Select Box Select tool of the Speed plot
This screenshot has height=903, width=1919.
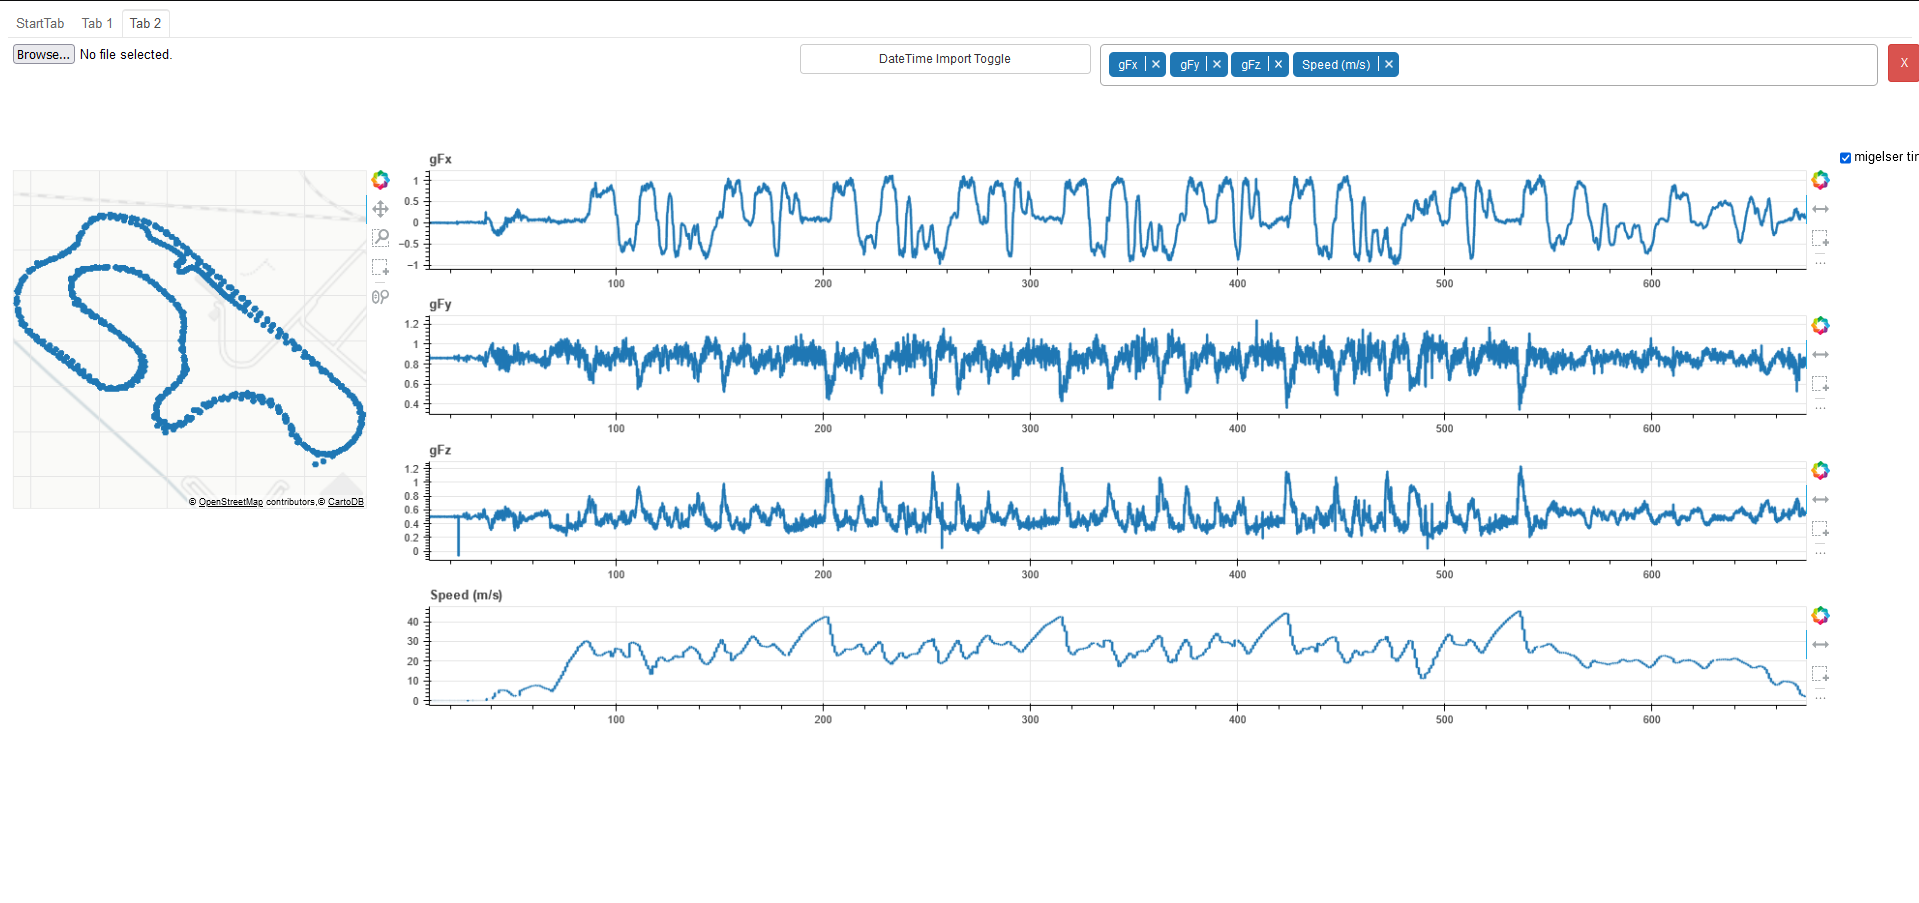(x=1820, y=674)
